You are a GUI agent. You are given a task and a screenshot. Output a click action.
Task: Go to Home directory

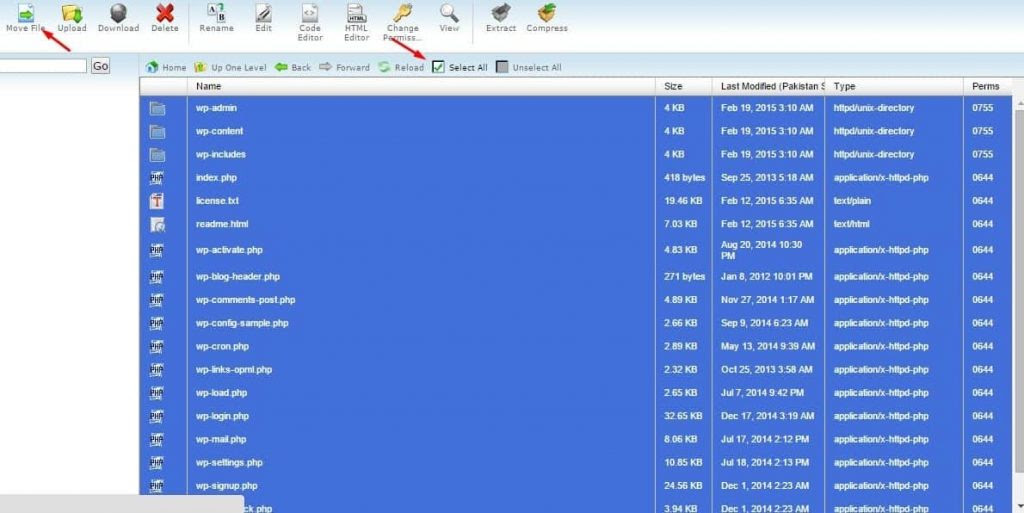(166, 67)
